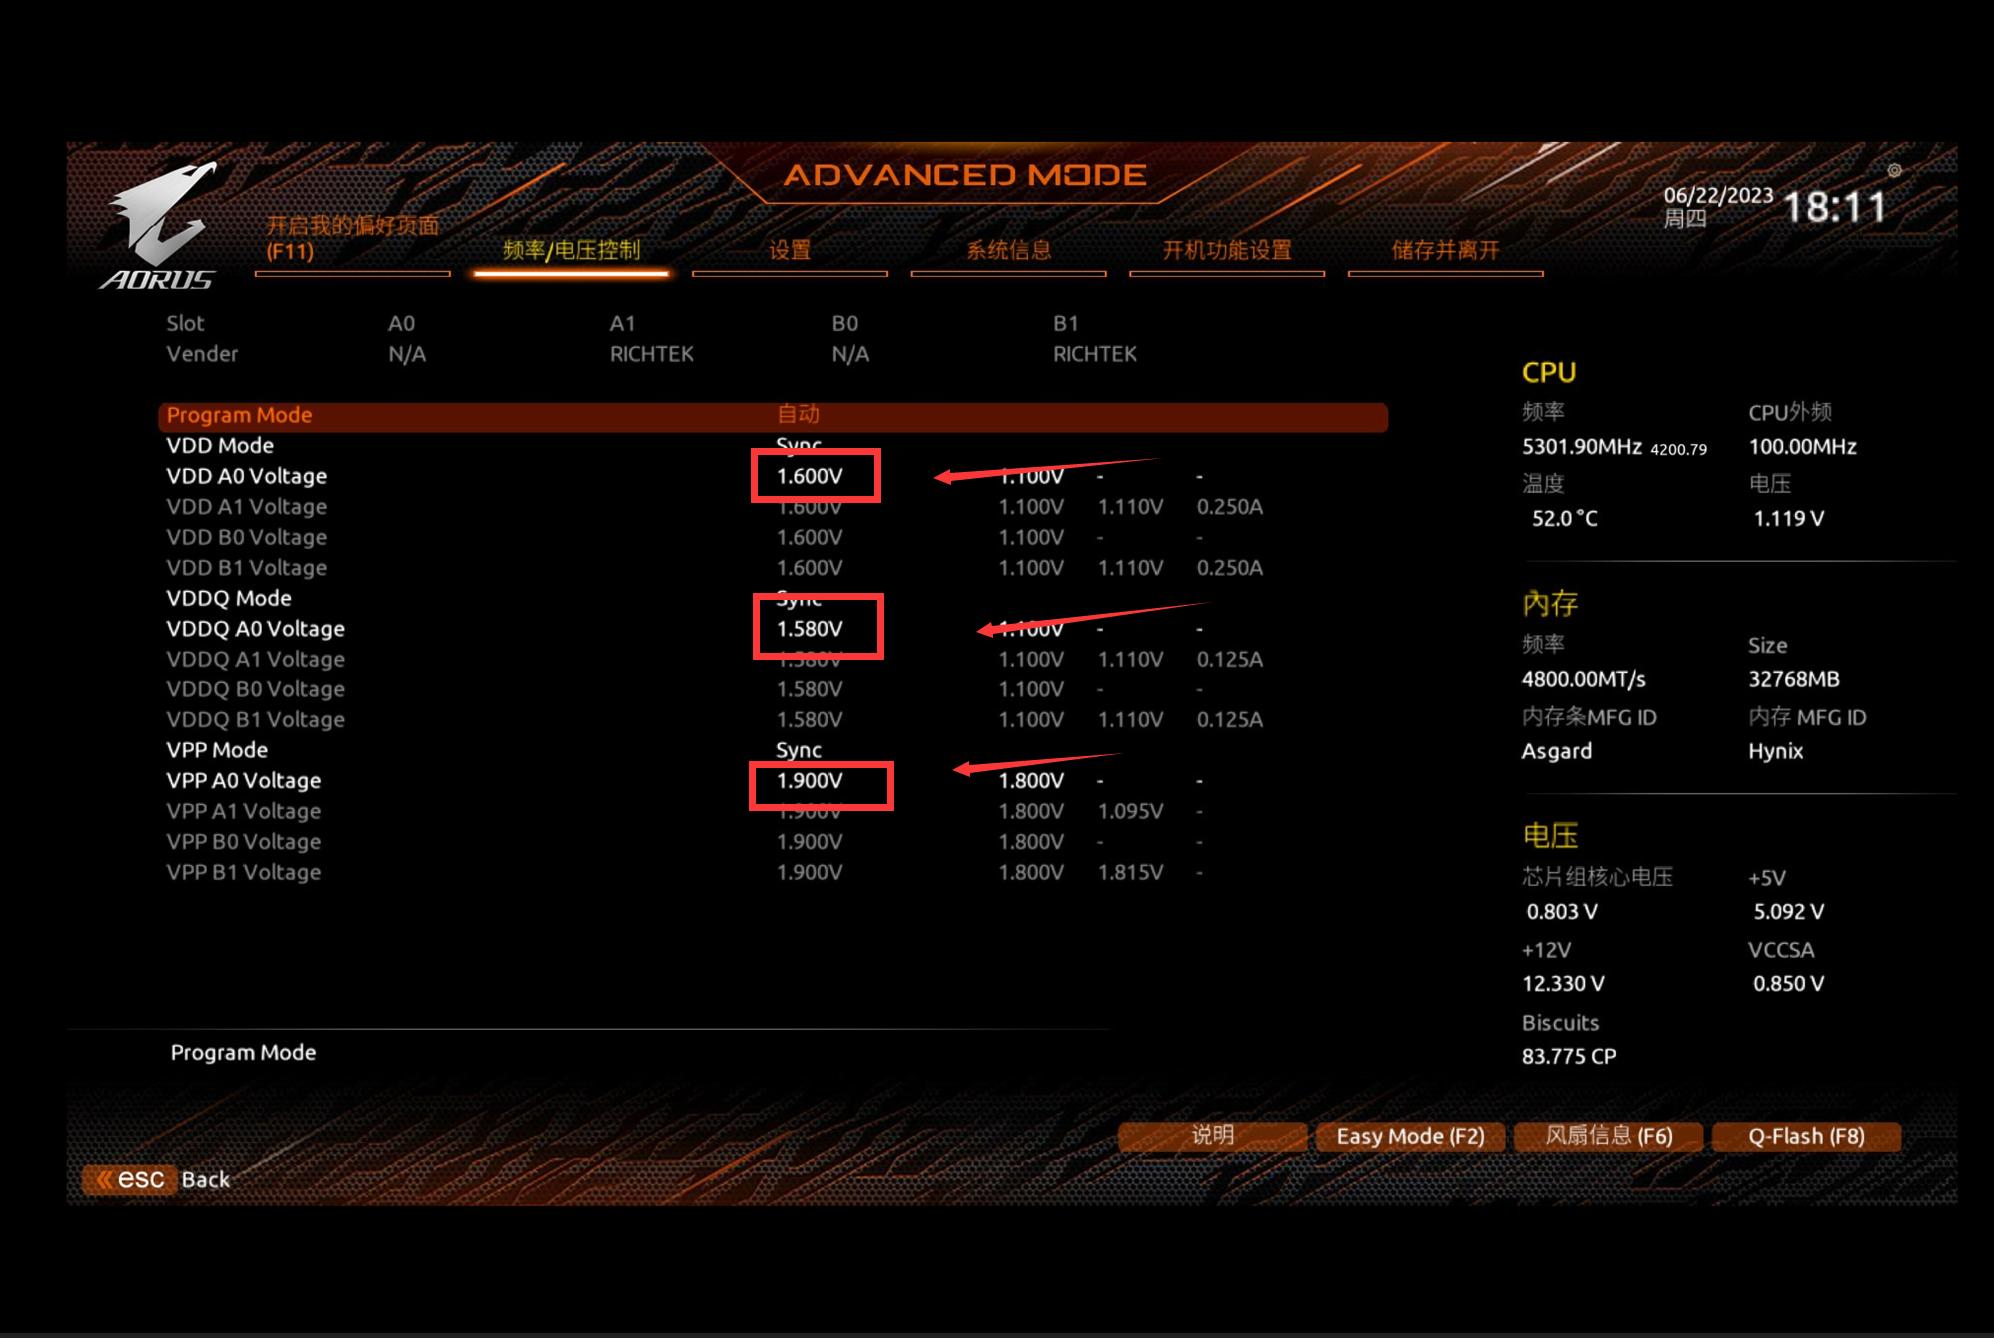
Task: Change the VDDQ Mode setting
Action: coord(798,600)
